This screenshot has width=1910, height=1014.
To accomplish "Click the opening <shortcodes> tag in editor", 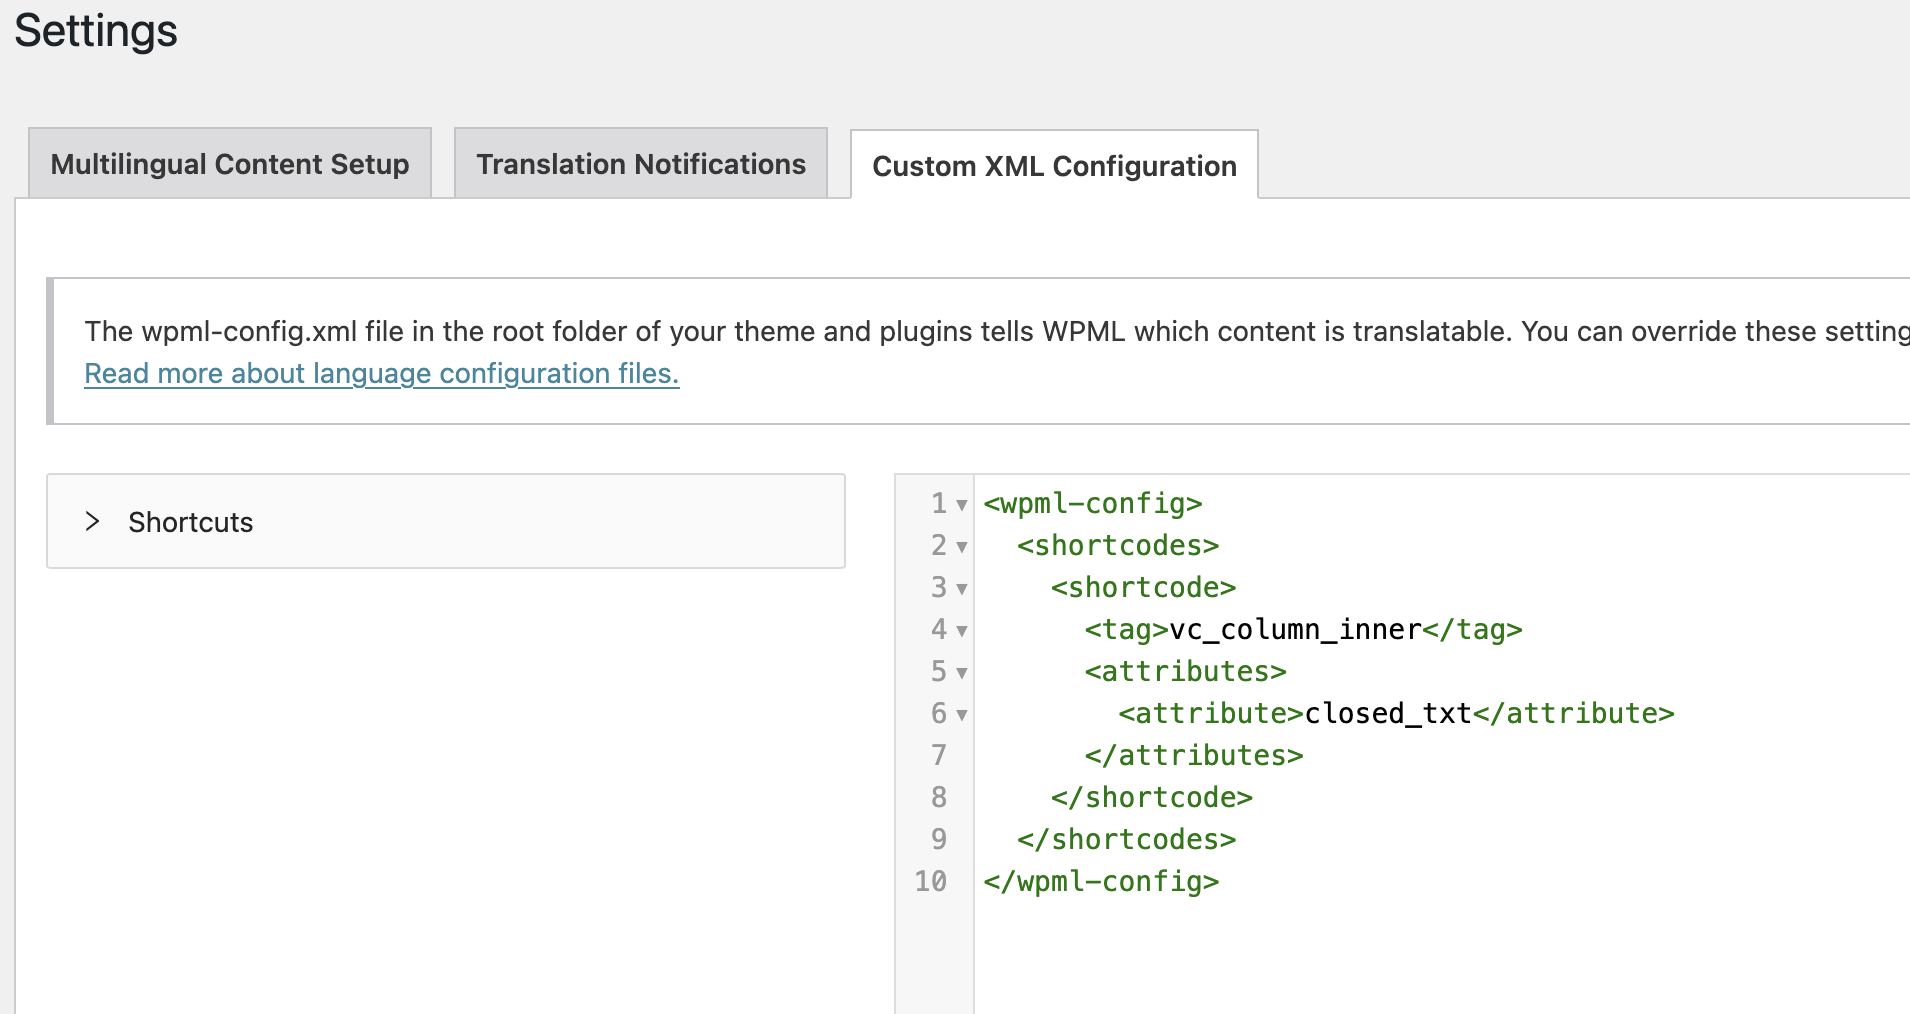I will tap(1118, 545).
